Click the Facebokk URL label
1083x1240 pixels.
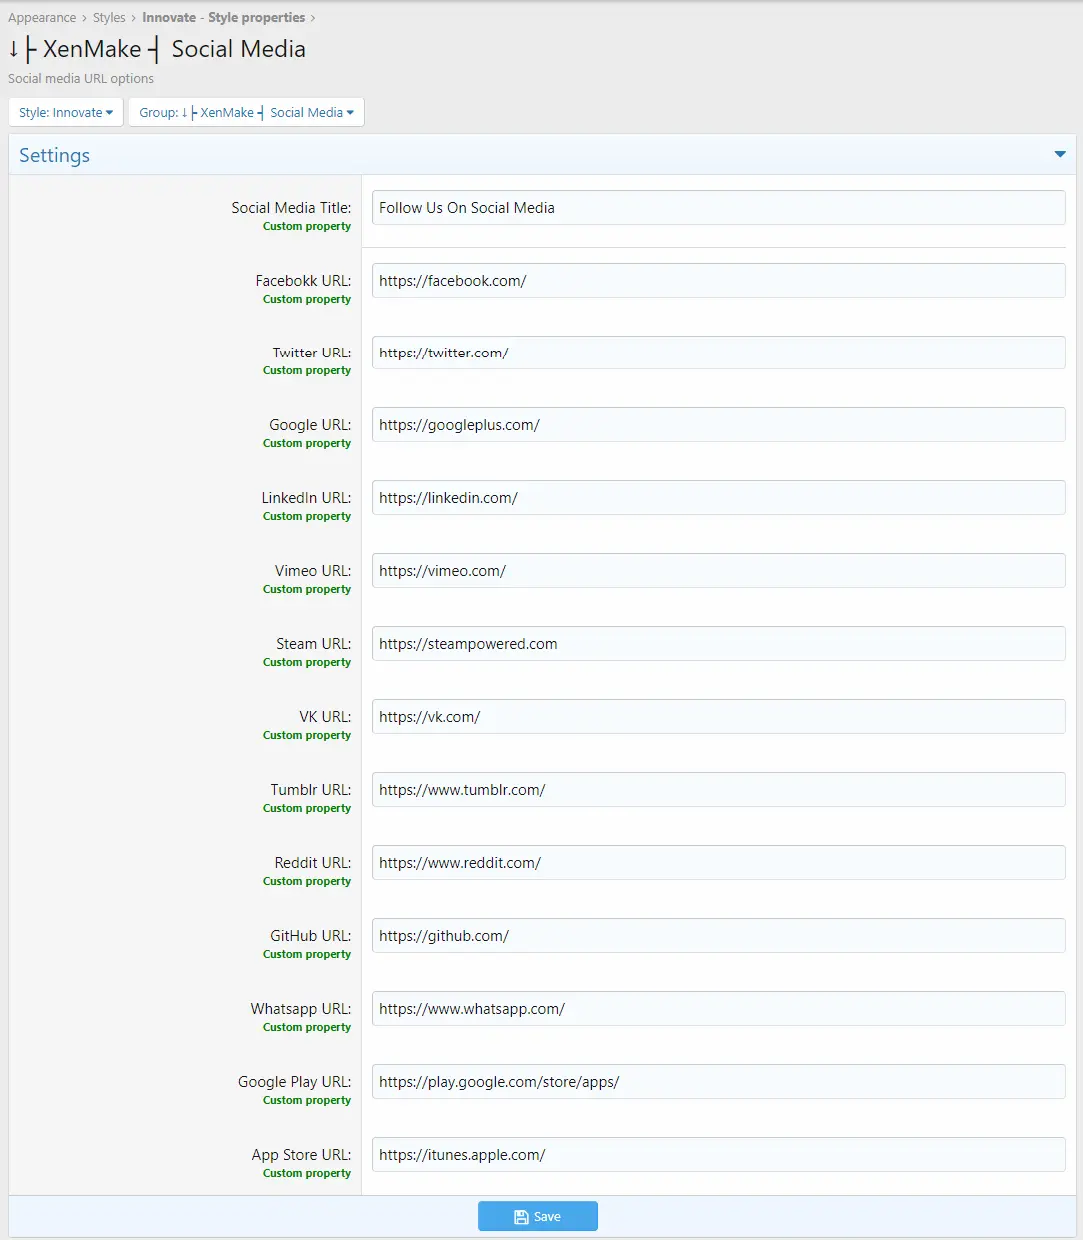click(x=303, y=281)
